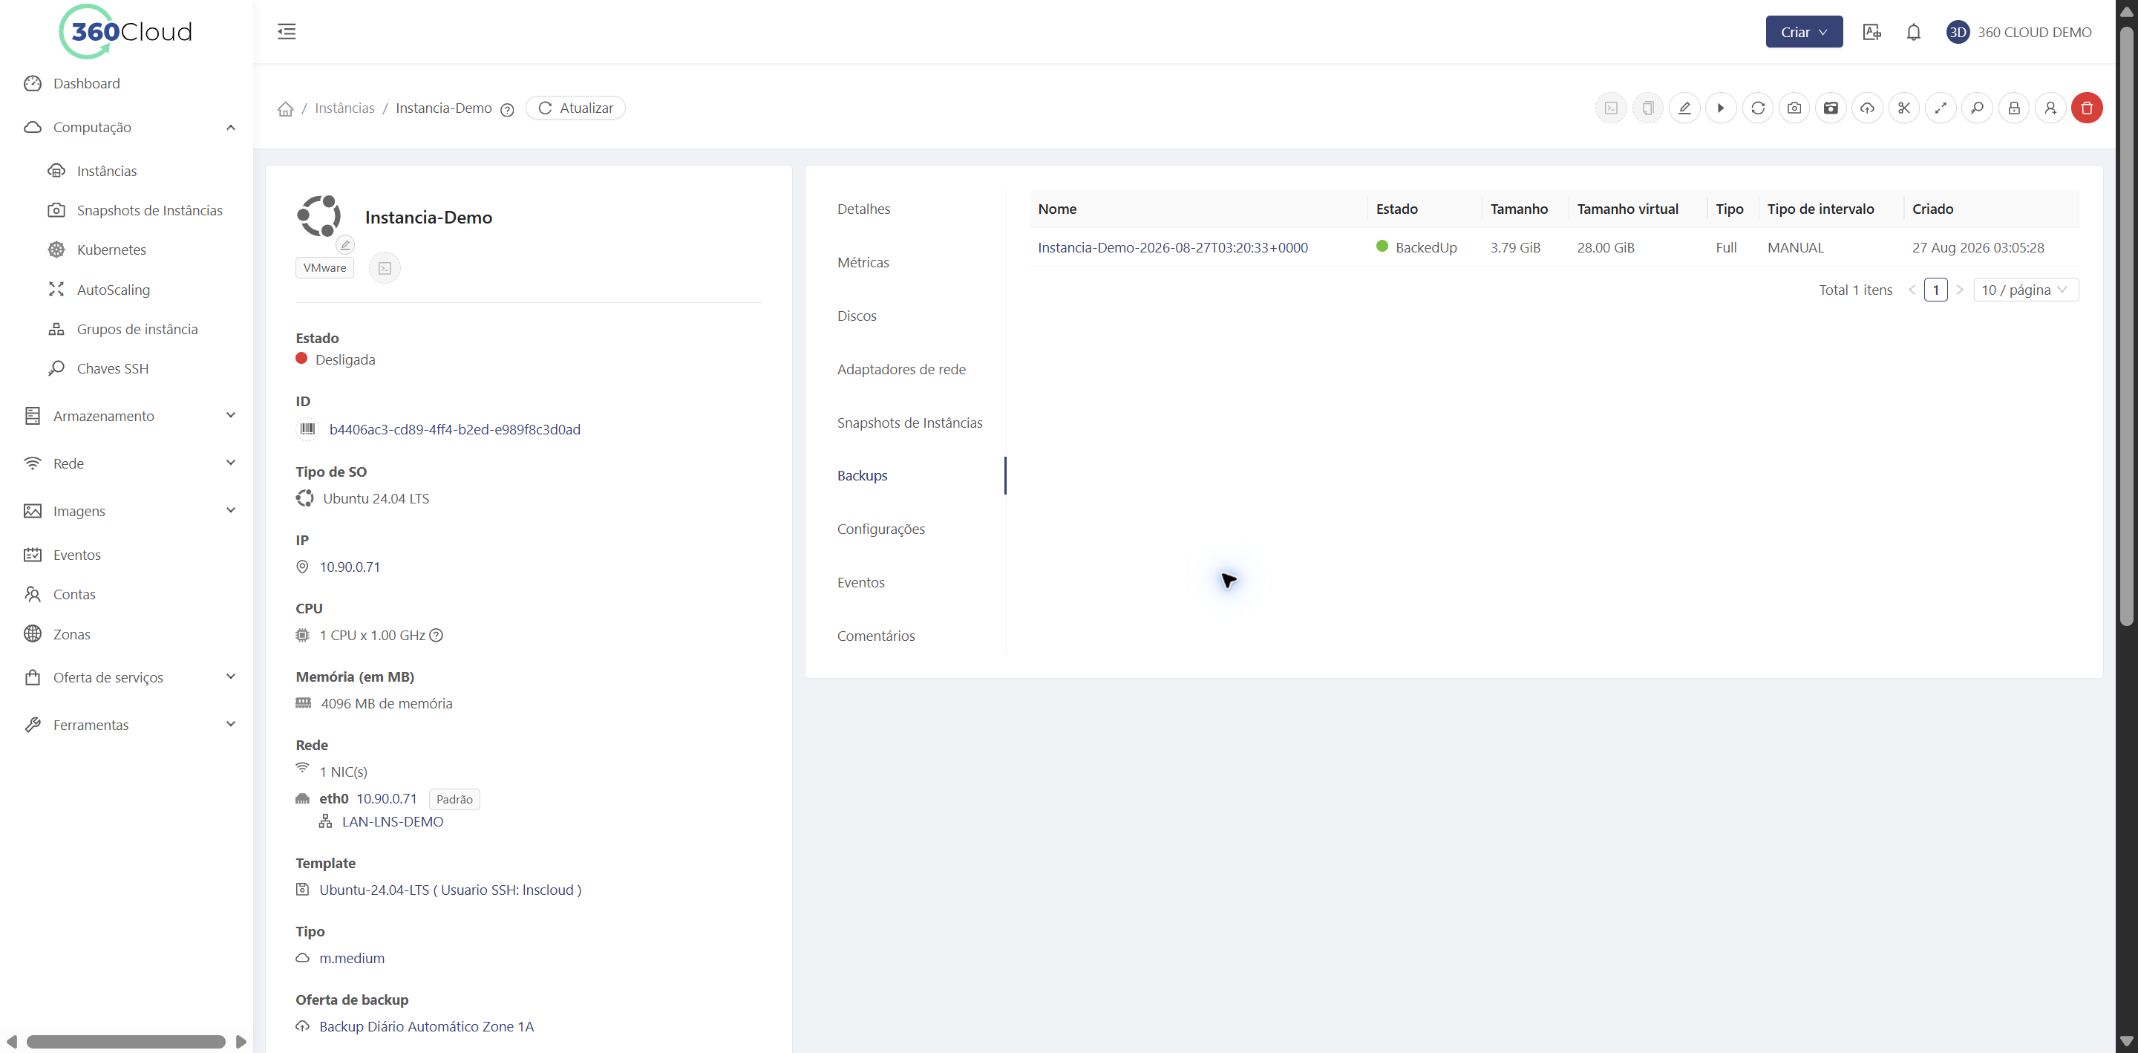Click the pencil icon beside instance logo
This screenshot has width=2138, height=1053.
pyautogui.click(x=345, y=245)
